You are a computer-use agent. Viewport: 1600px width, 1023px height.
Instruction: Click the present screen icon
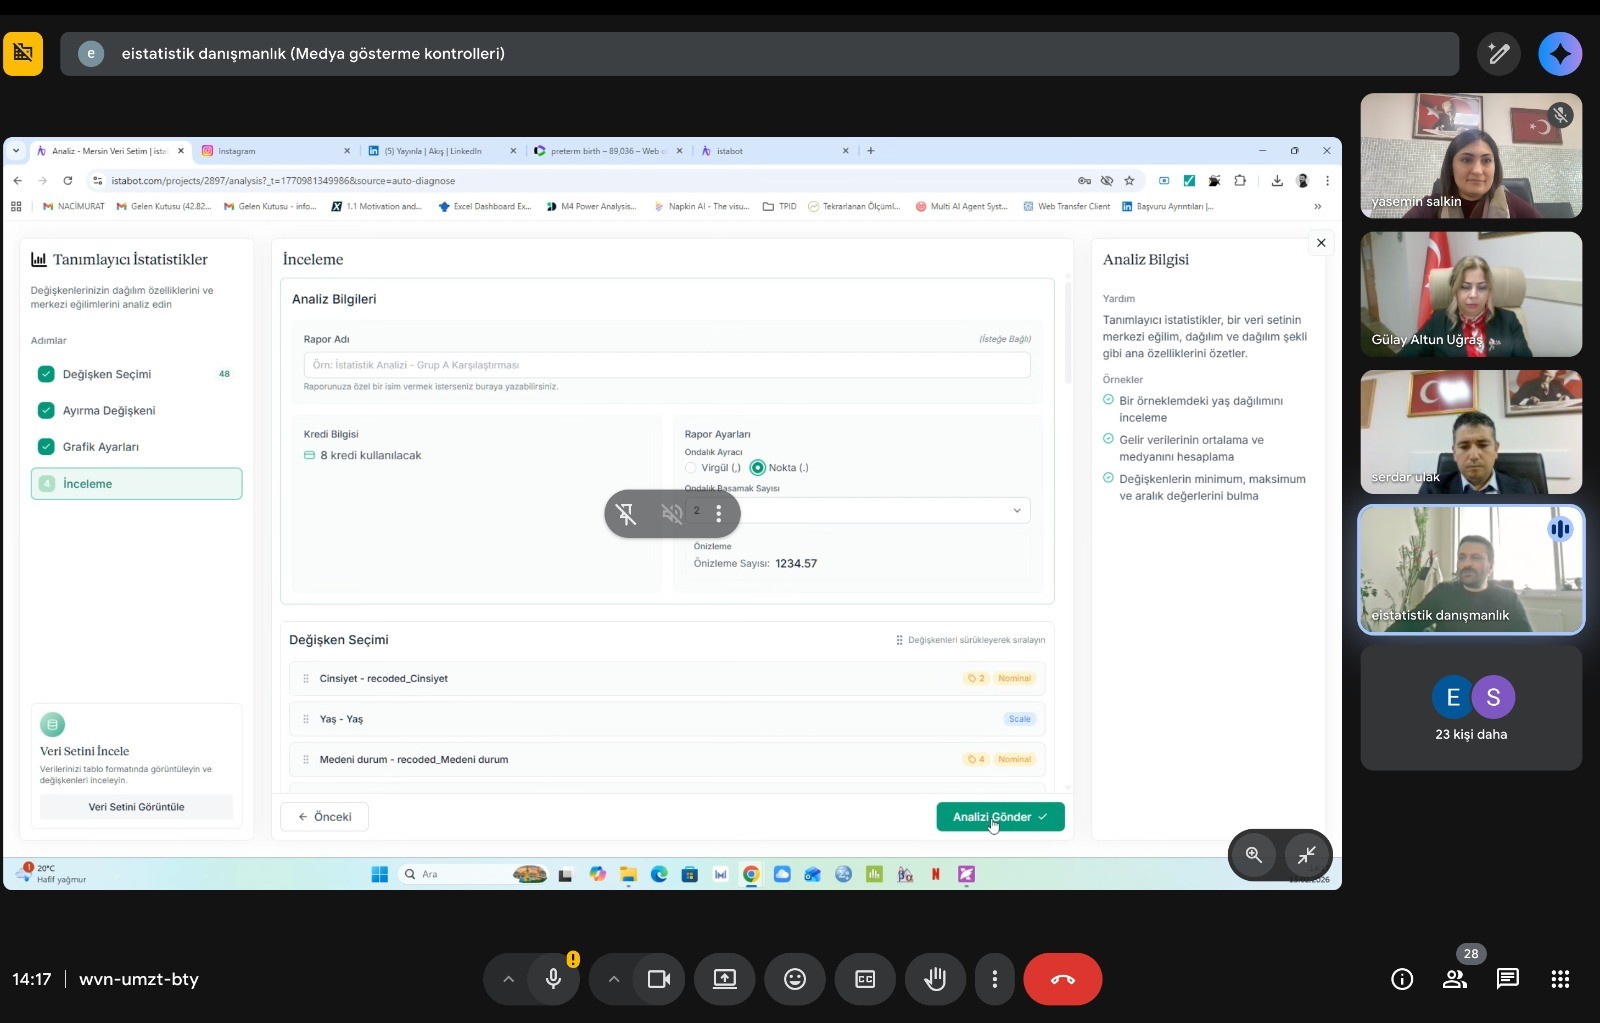724,979
